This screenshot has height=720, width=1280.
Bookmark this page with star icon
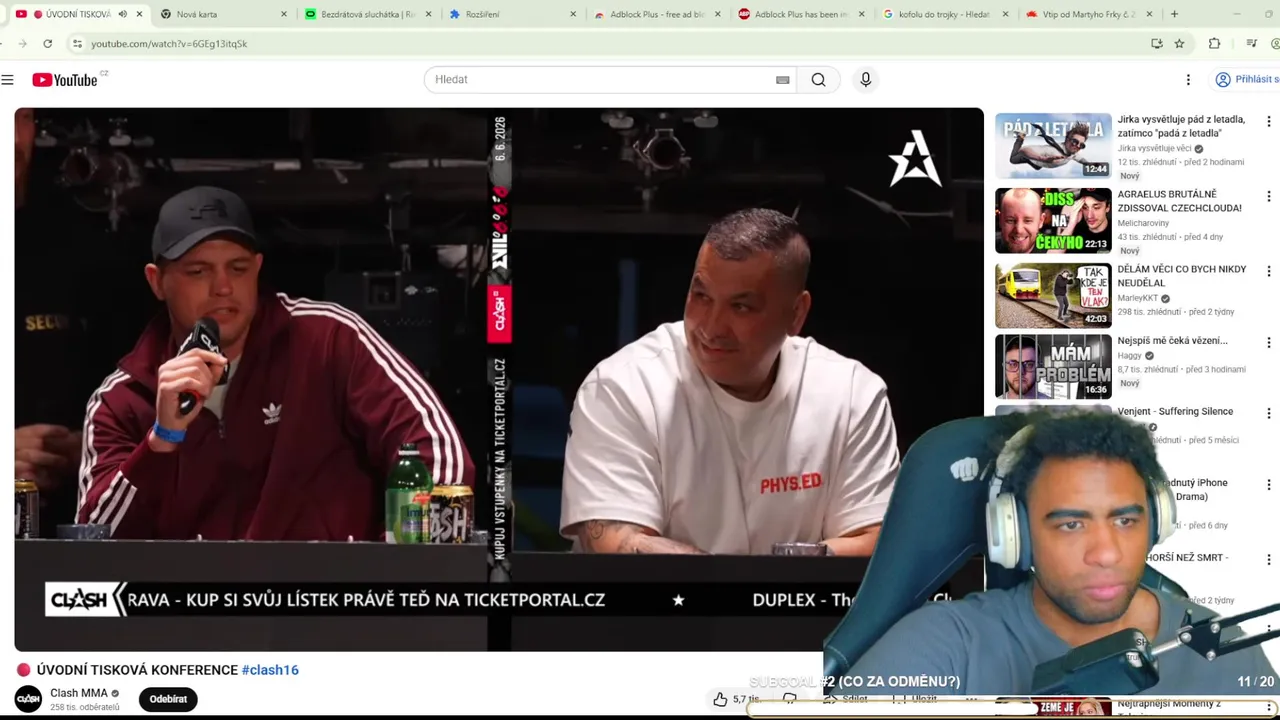pyautogui.click(x=1179, y=44)
